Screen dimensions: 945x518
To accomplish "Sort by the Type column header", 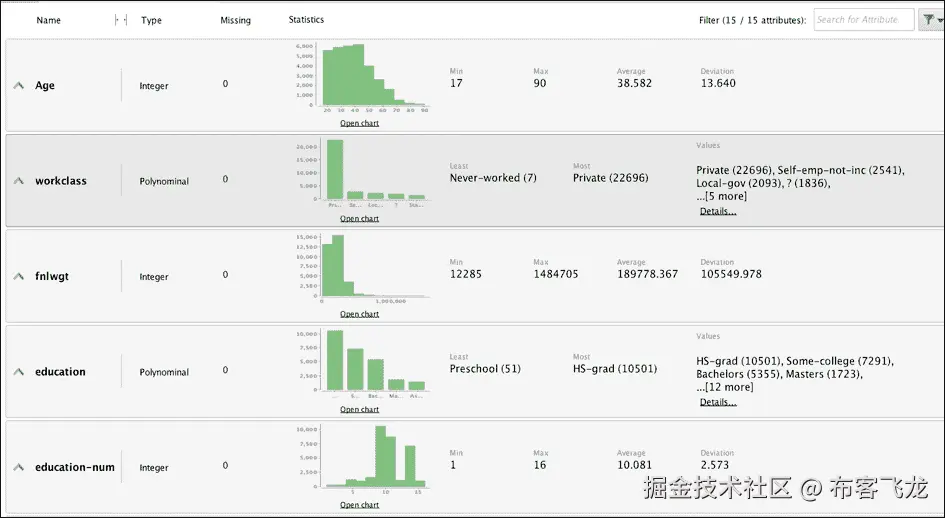I will [x=151, y=20].
